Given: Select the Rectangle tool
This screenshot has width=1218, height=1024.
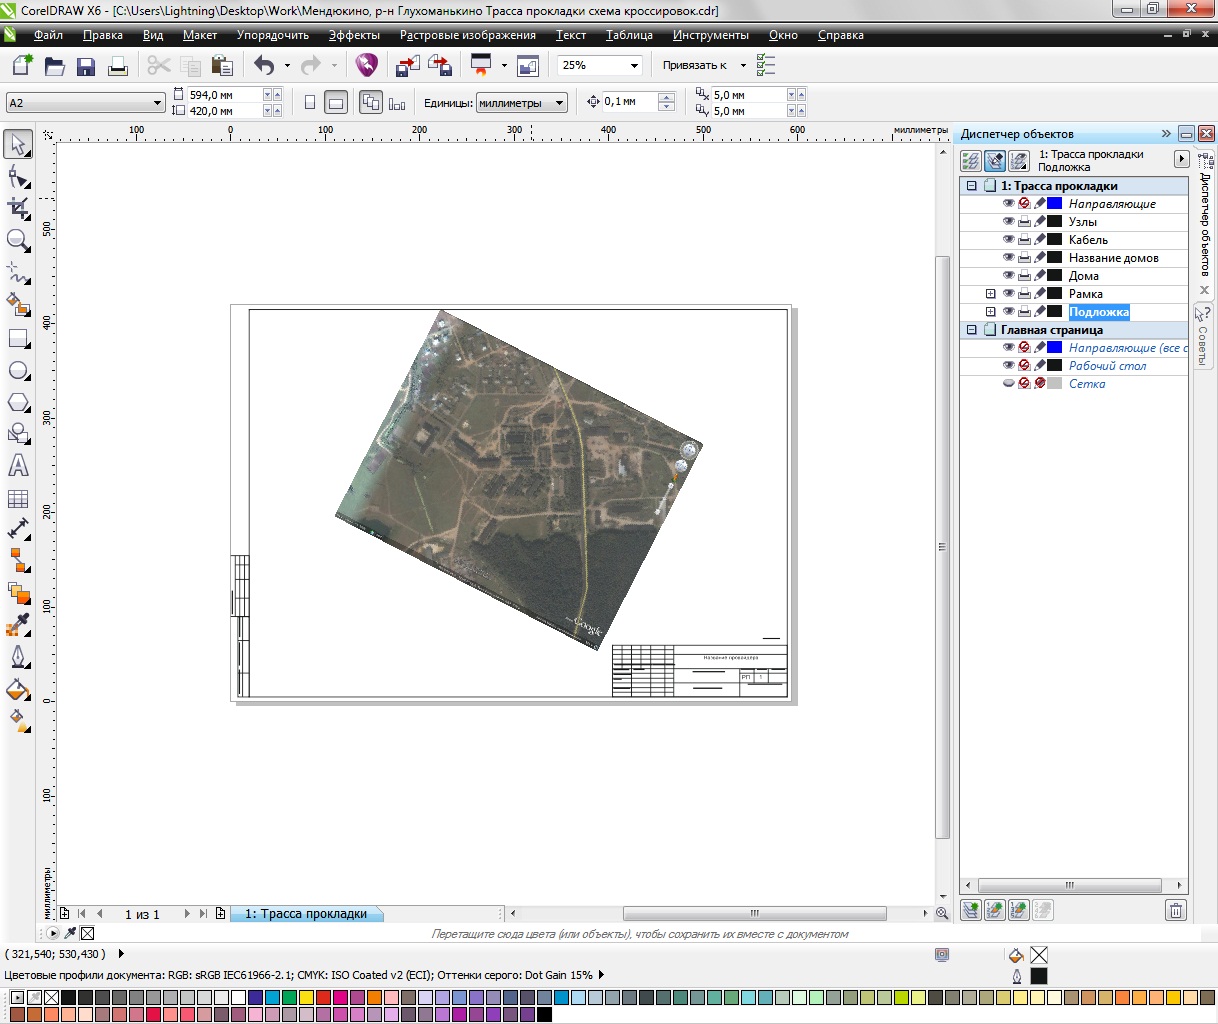Looking at the screenshot, I should (19, 338).
